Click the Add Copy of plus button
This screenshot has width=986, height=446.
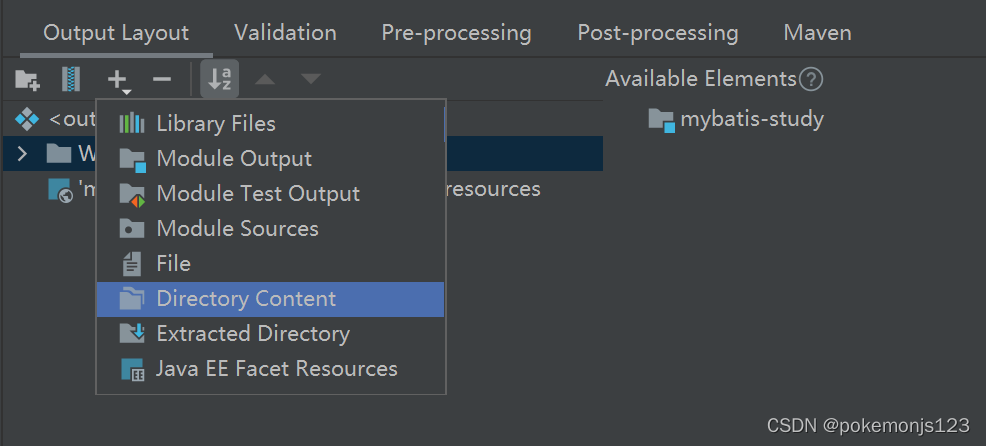point(118,79)
